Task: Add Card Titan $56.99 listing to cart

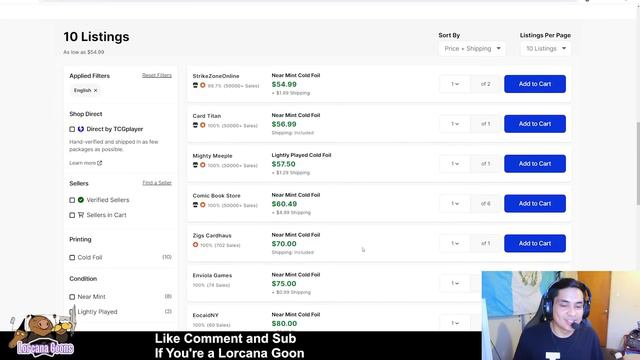Action: [535, 124]
